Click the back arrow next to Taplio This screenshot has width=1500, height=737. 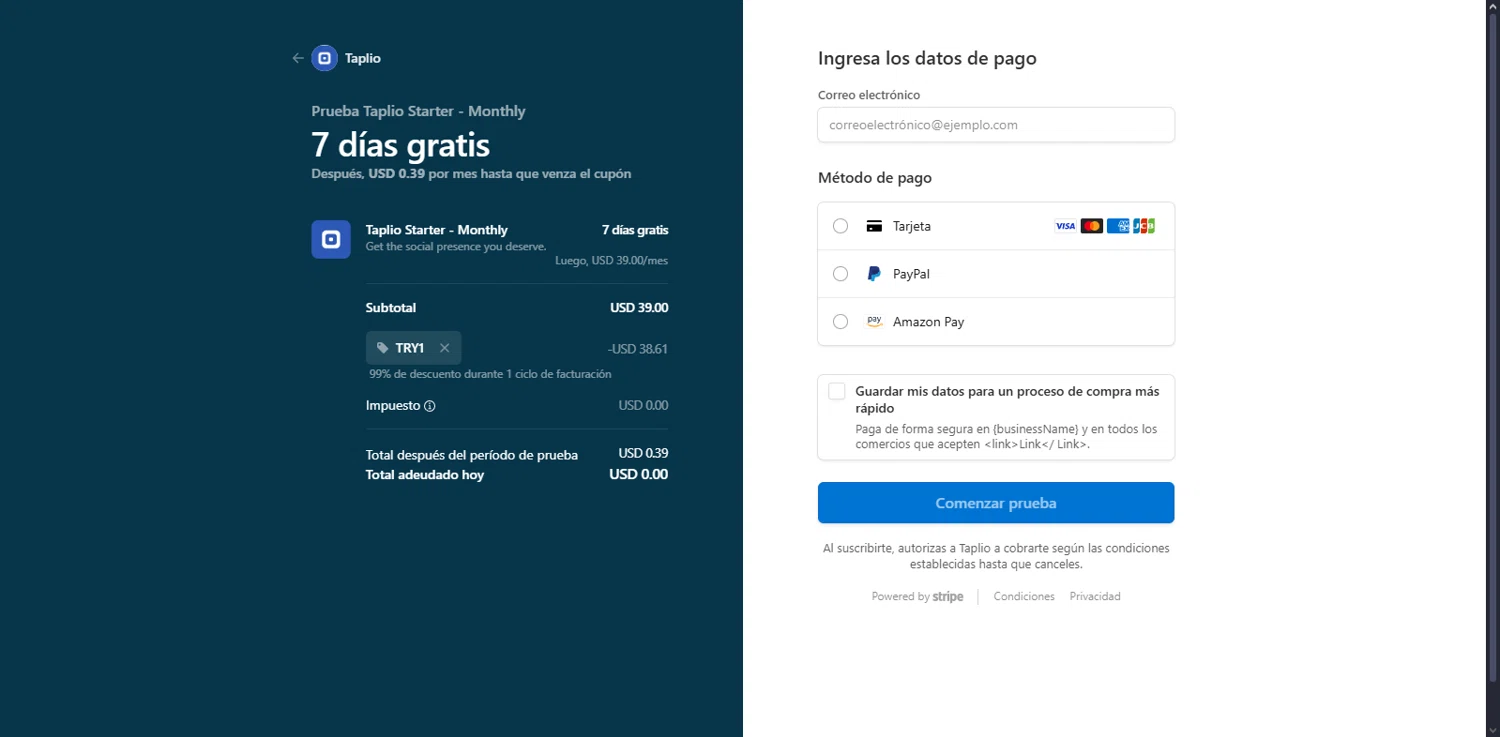(x=297, y=58)
